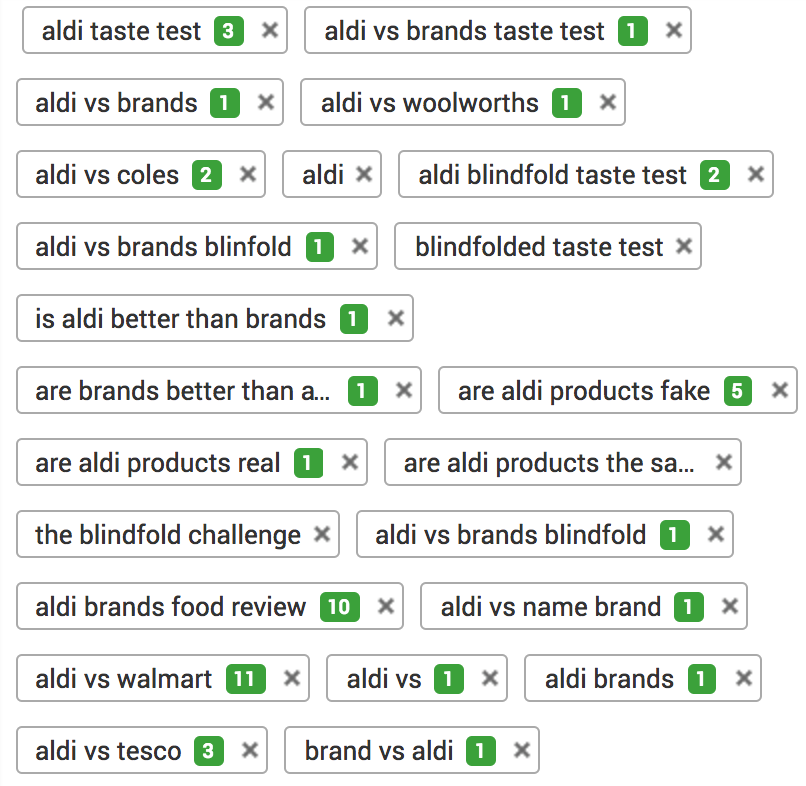Delete the "the blindfold challenge" tag
Viewport: 806px width, 786px height.
322,534
